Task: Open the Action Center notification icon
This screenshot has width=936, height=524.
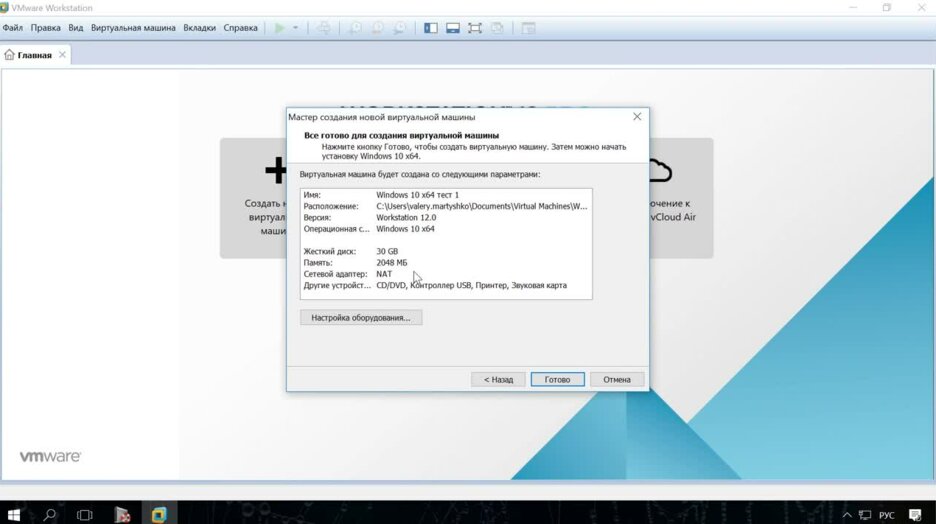Action: [x=915, y=515]
